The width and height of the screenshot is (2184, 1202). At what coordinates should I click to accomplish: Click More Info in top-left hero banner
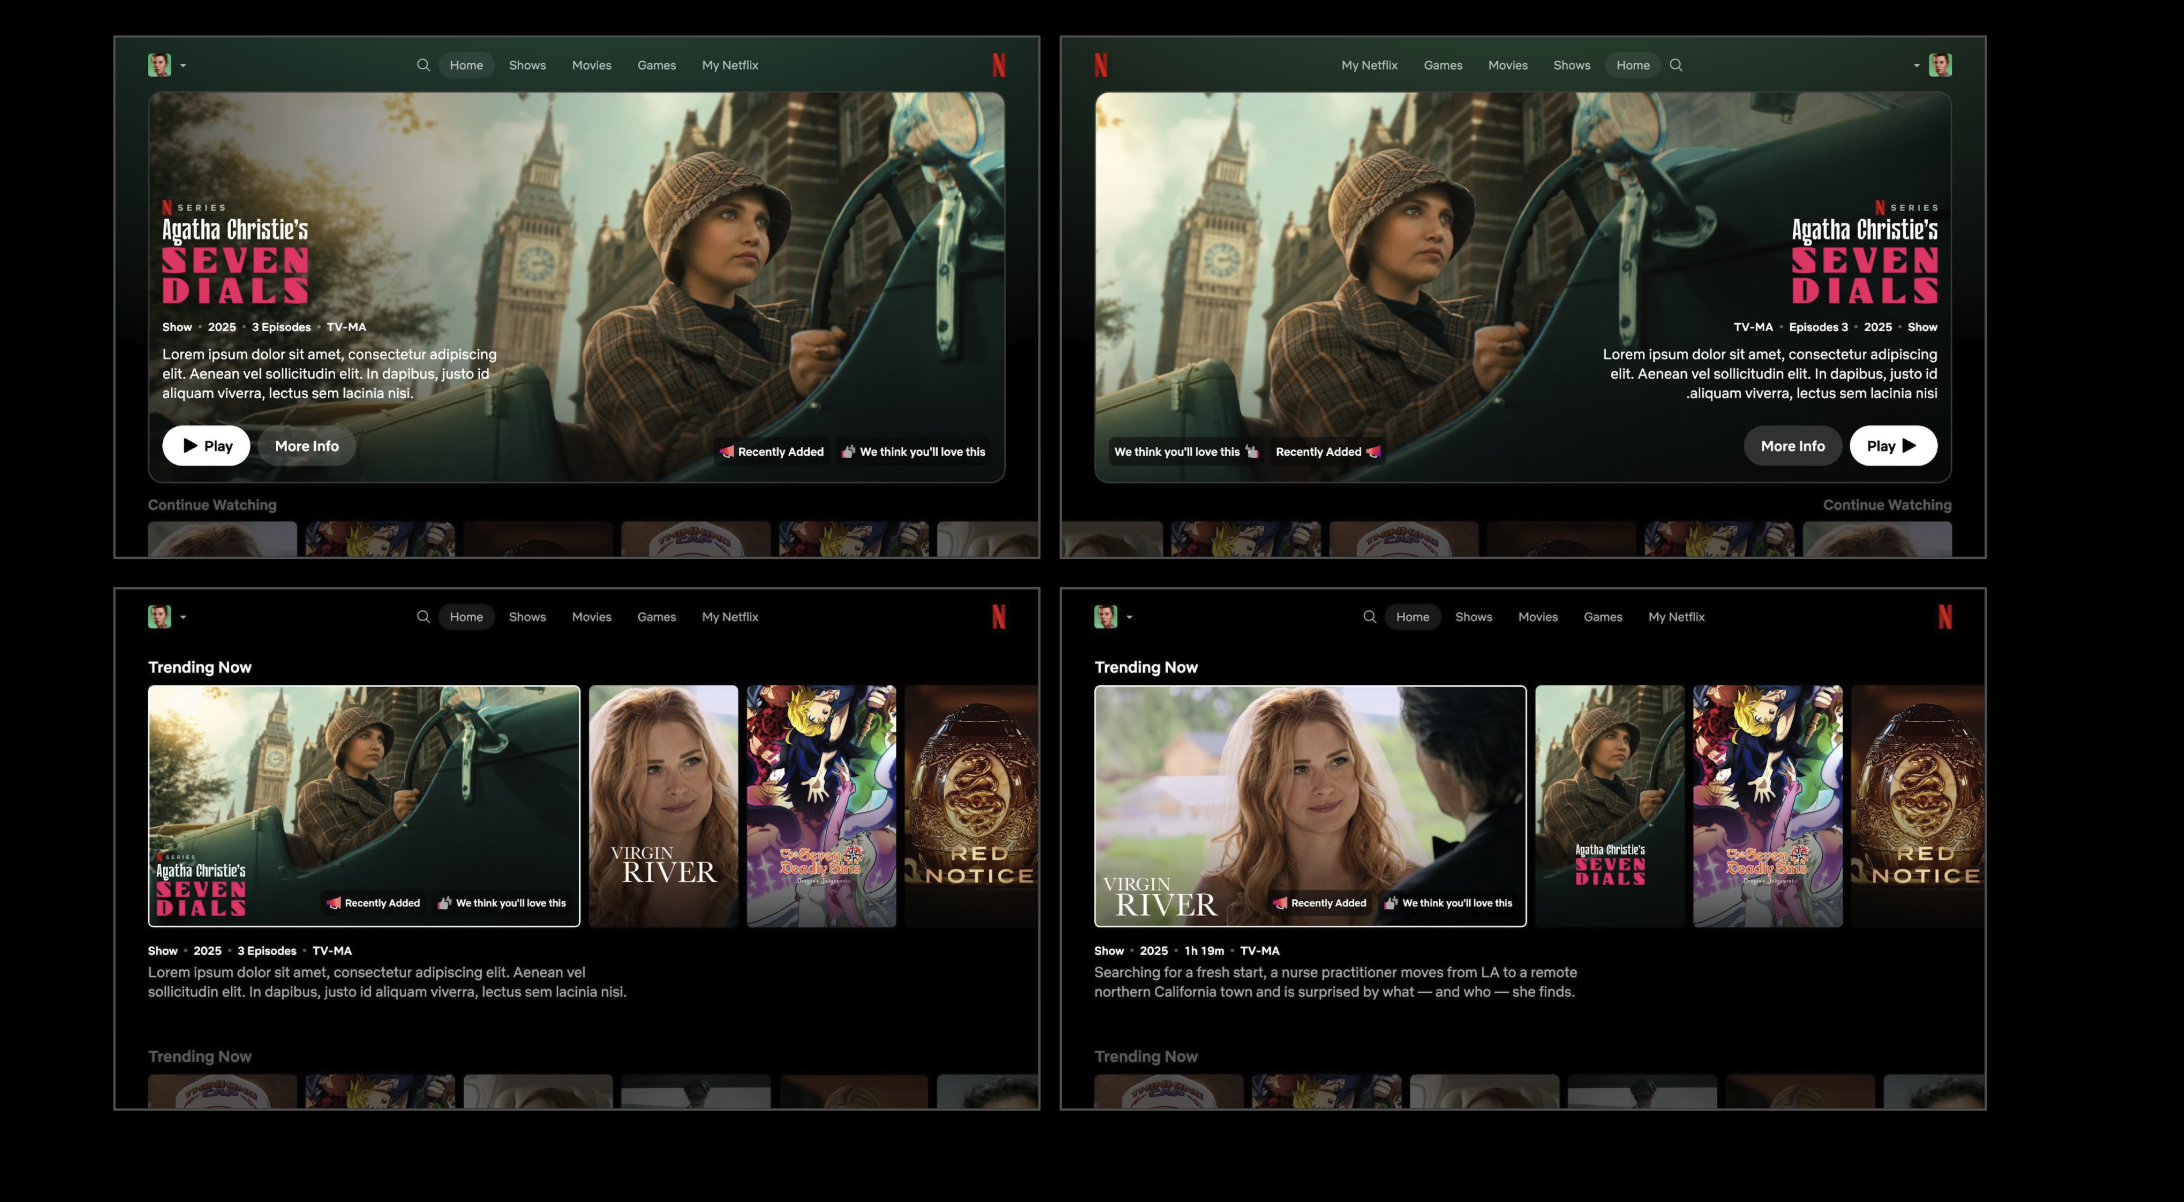(x=307, y=446)
